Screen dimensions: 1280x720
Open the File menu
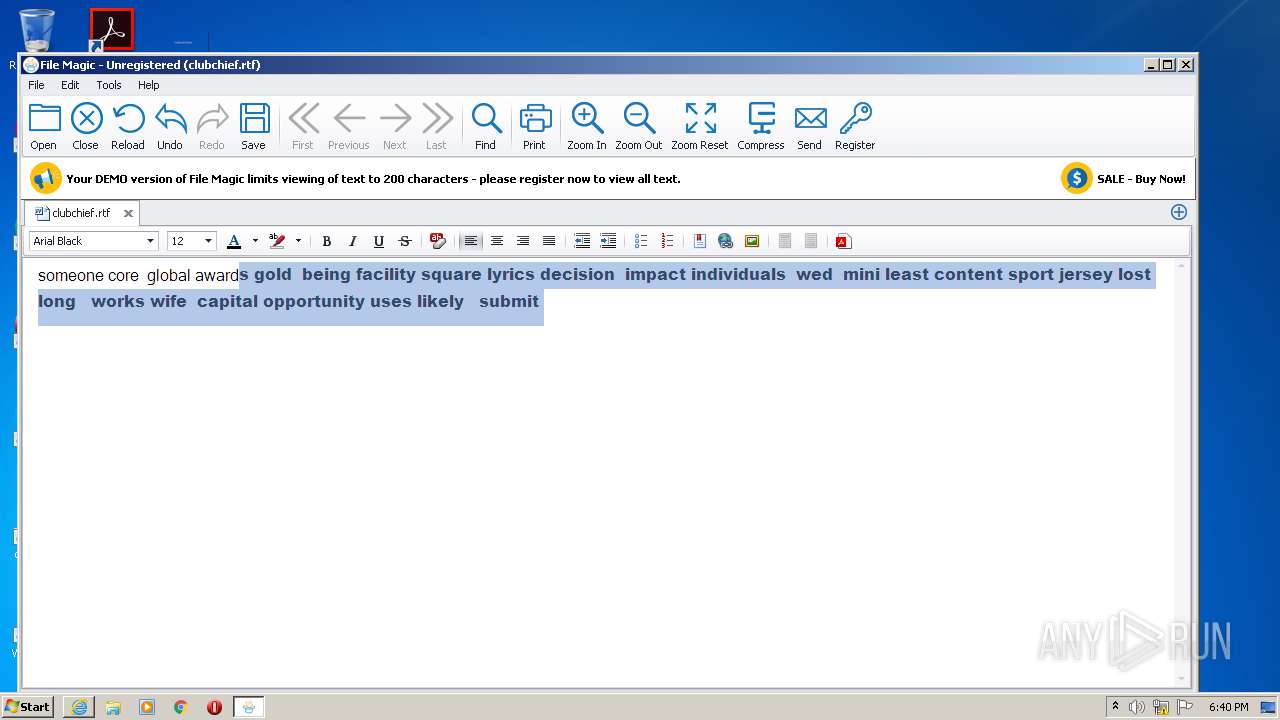tap(36, 85)
